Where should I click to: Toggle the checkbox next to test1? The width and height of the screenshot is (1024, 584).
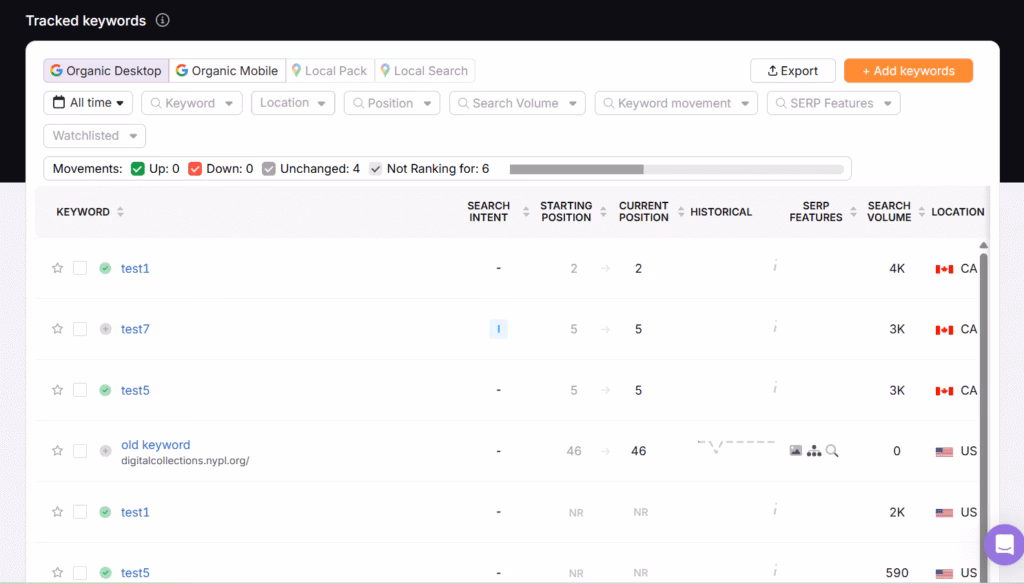tap(80, 268)
